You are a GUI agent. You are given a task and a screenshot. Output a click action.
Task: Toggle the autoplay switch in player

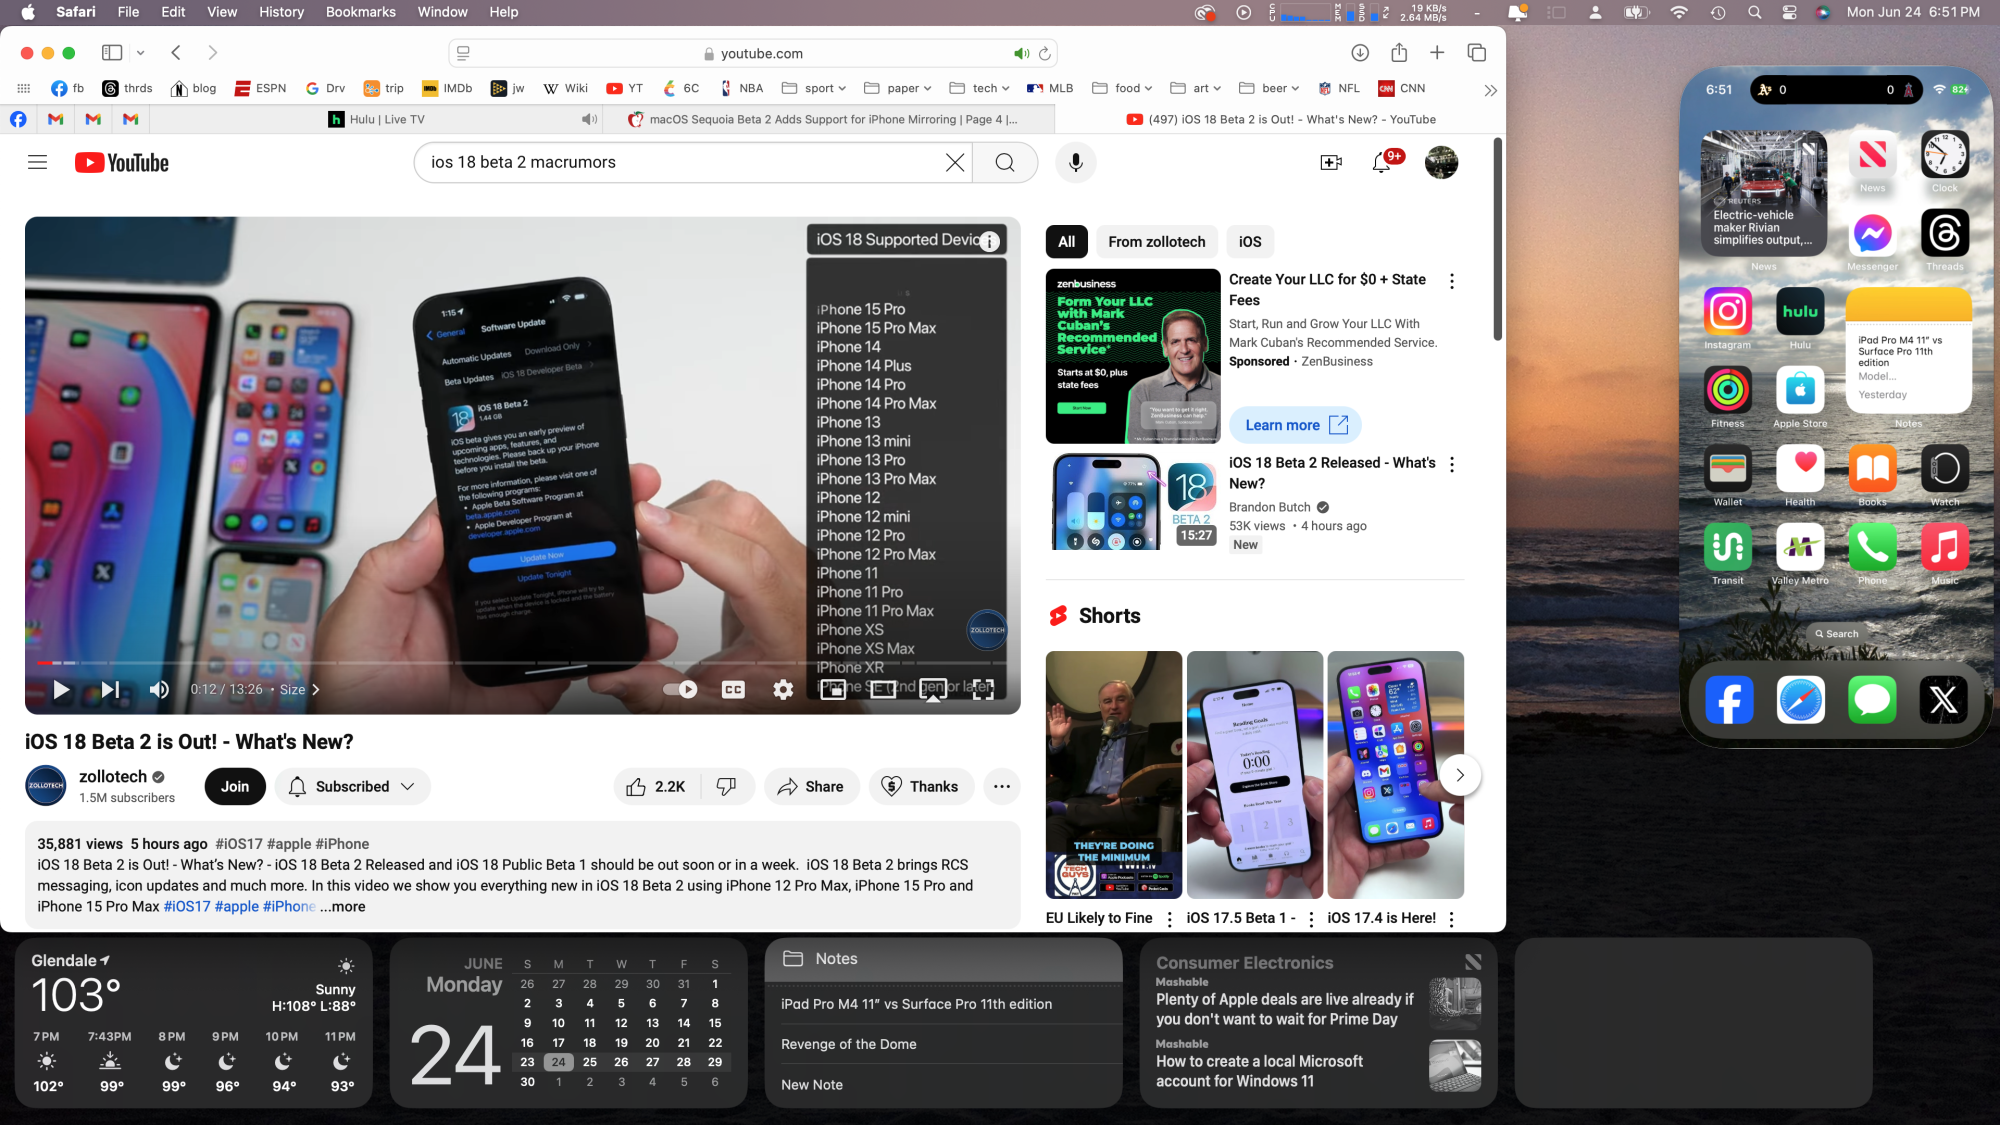[x=681, y=689]
